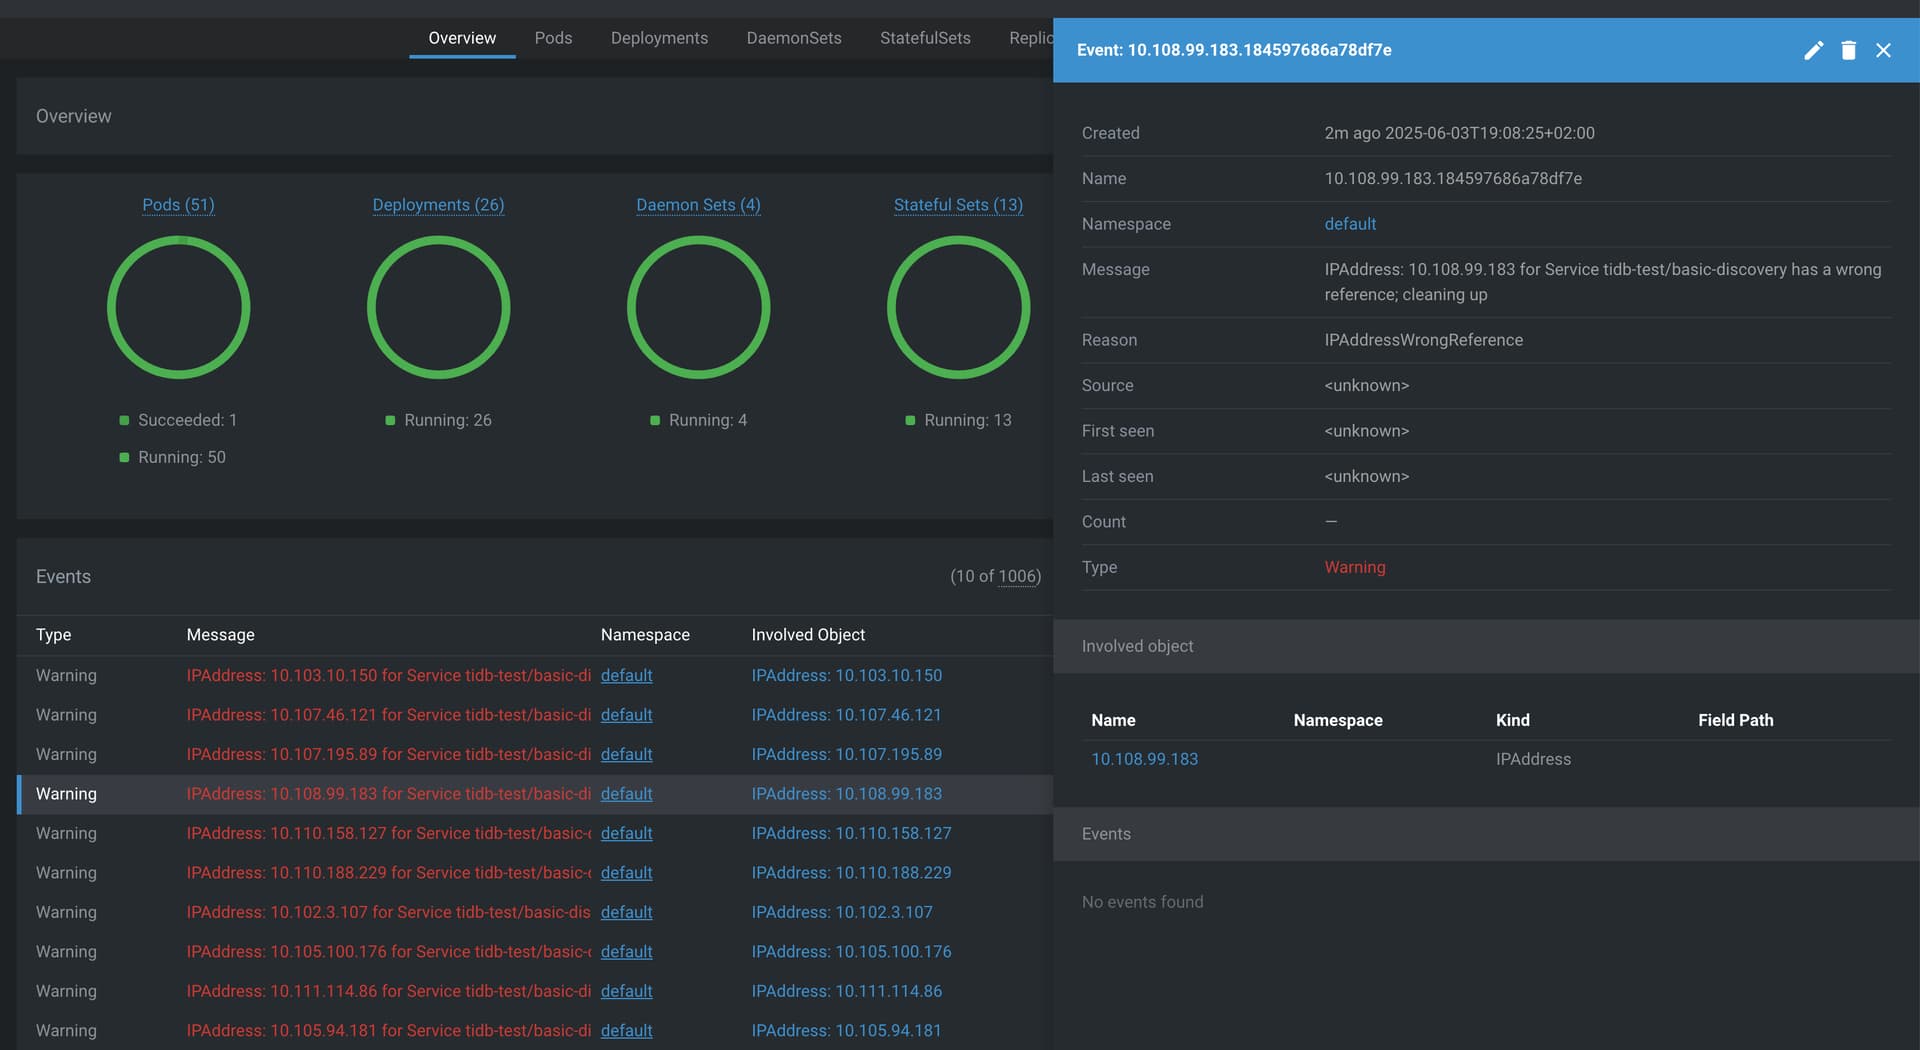
Task: Close the event details panel
Action: pyautogui.click(x=1883, y=50)
